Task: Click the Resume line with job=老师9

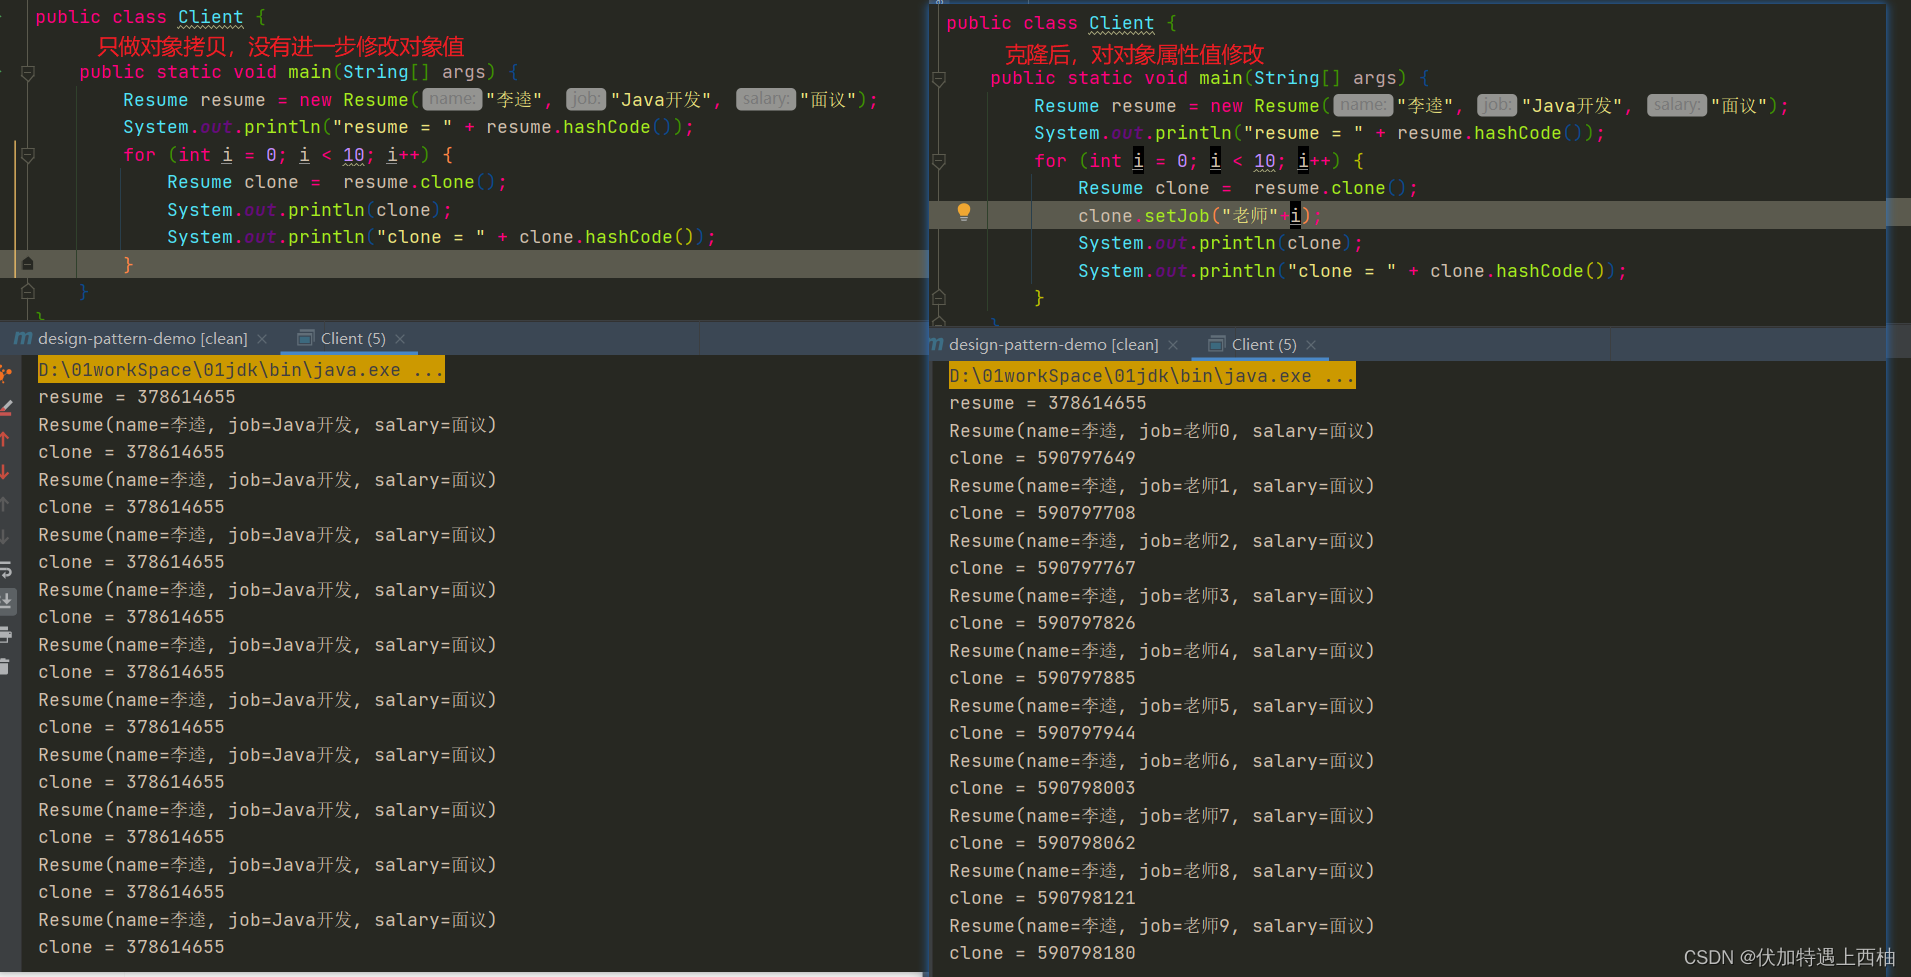Action: 1162,926
